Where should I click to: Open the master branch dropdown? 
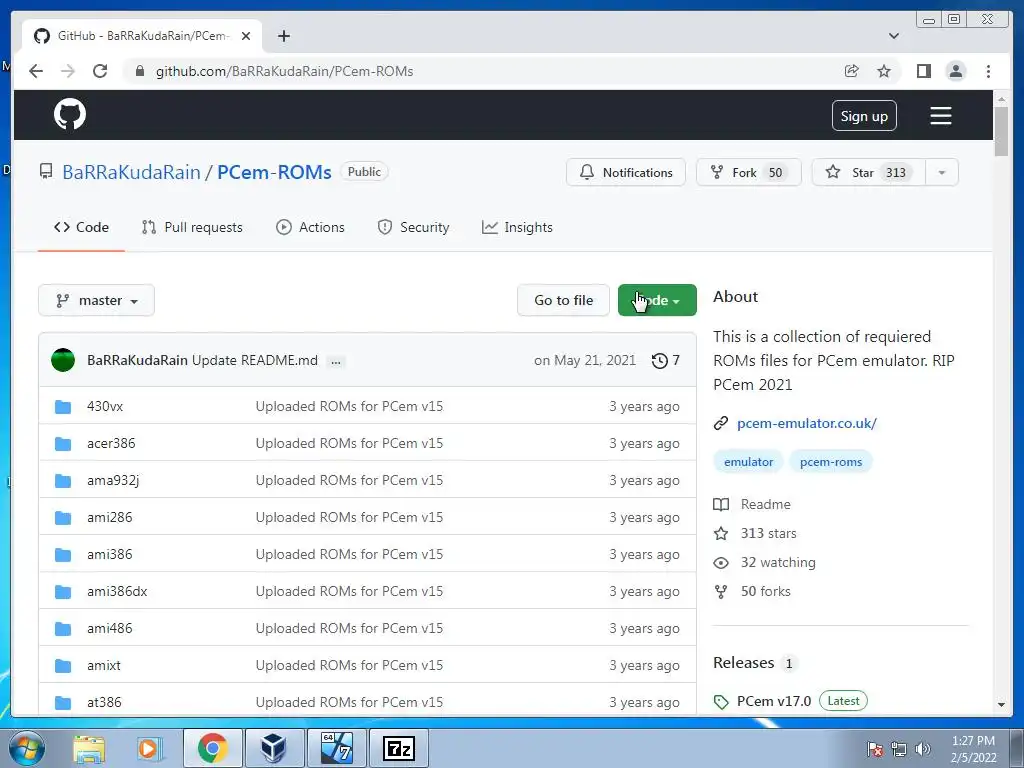[97, 300]
